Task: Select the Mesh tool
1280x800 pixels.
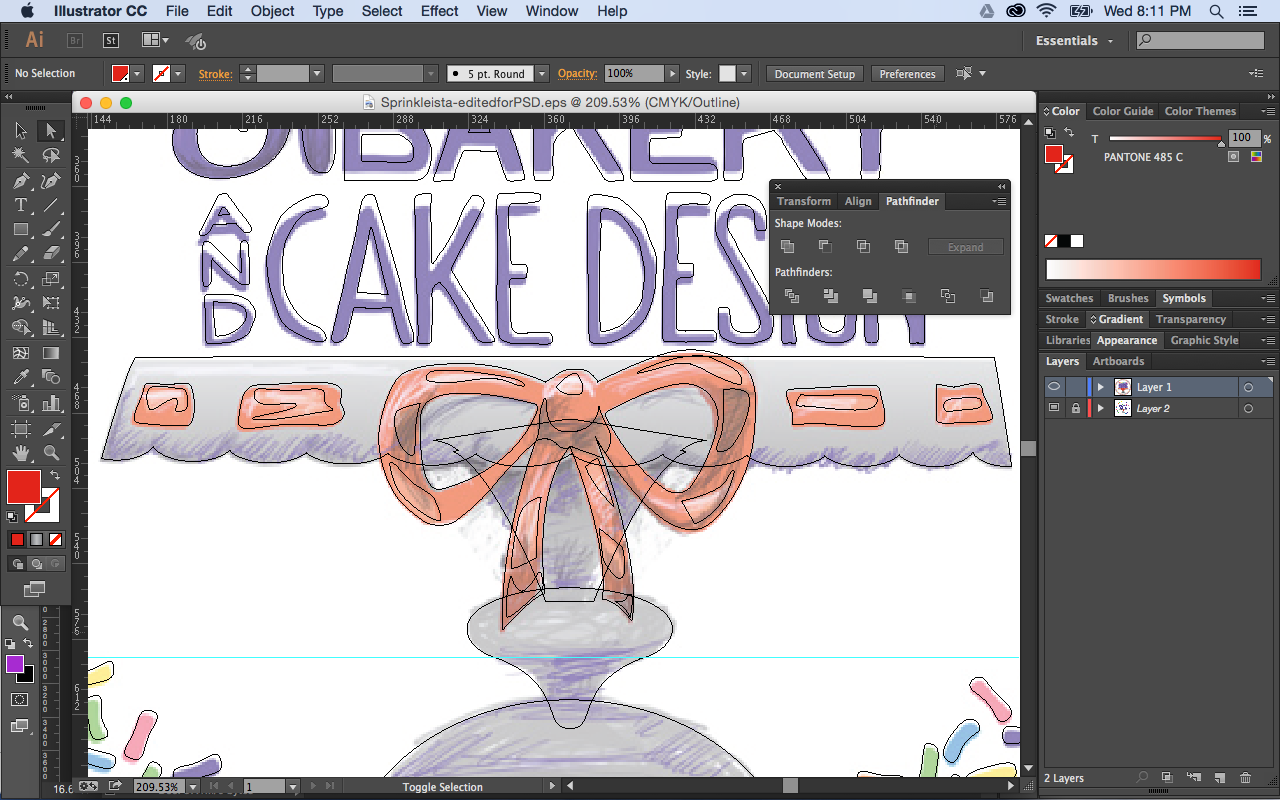Action: tap(20, 353)
